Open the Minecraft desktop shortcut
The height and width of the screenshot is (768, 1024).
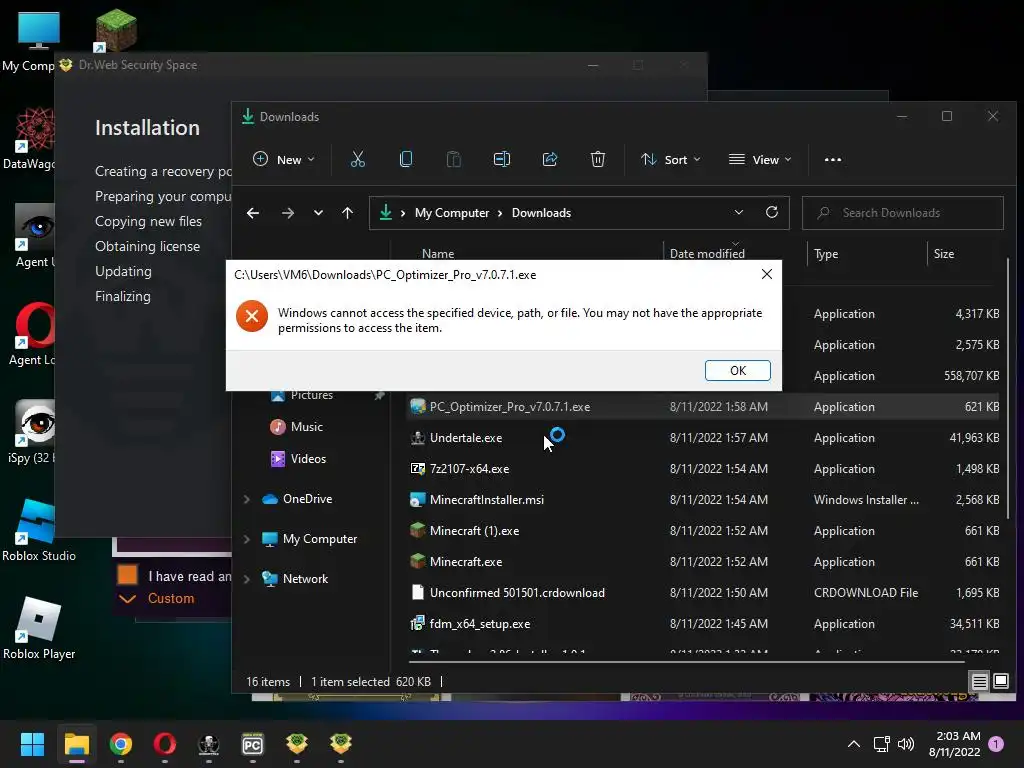116,30
